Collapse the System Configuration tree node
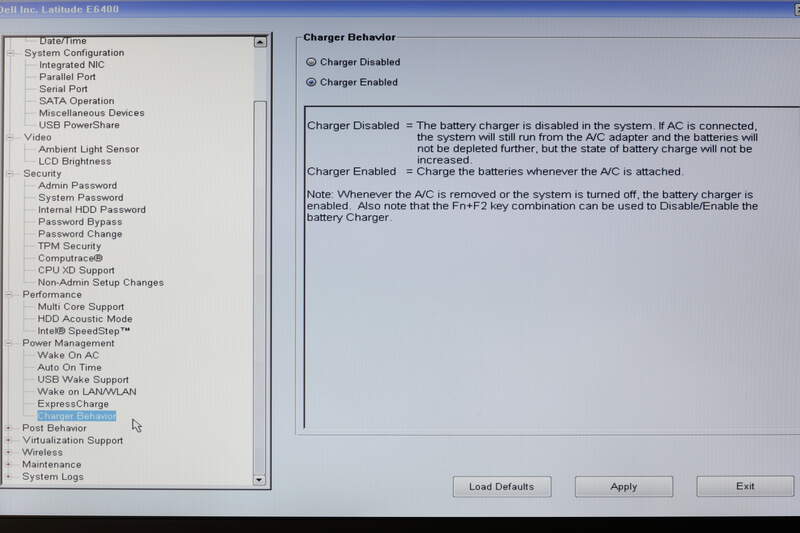 pyautogui.click(x=11, y=53)
